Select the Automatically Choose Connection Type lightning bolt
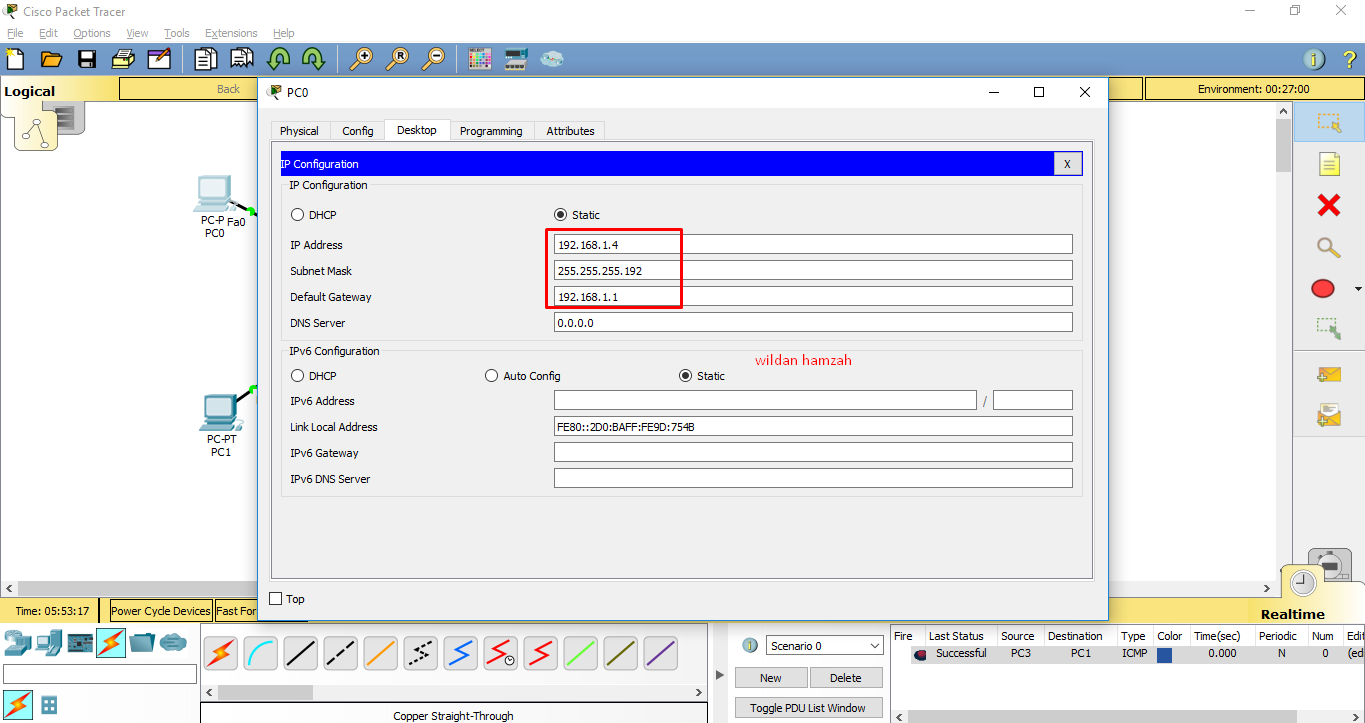 pos(220,654)
